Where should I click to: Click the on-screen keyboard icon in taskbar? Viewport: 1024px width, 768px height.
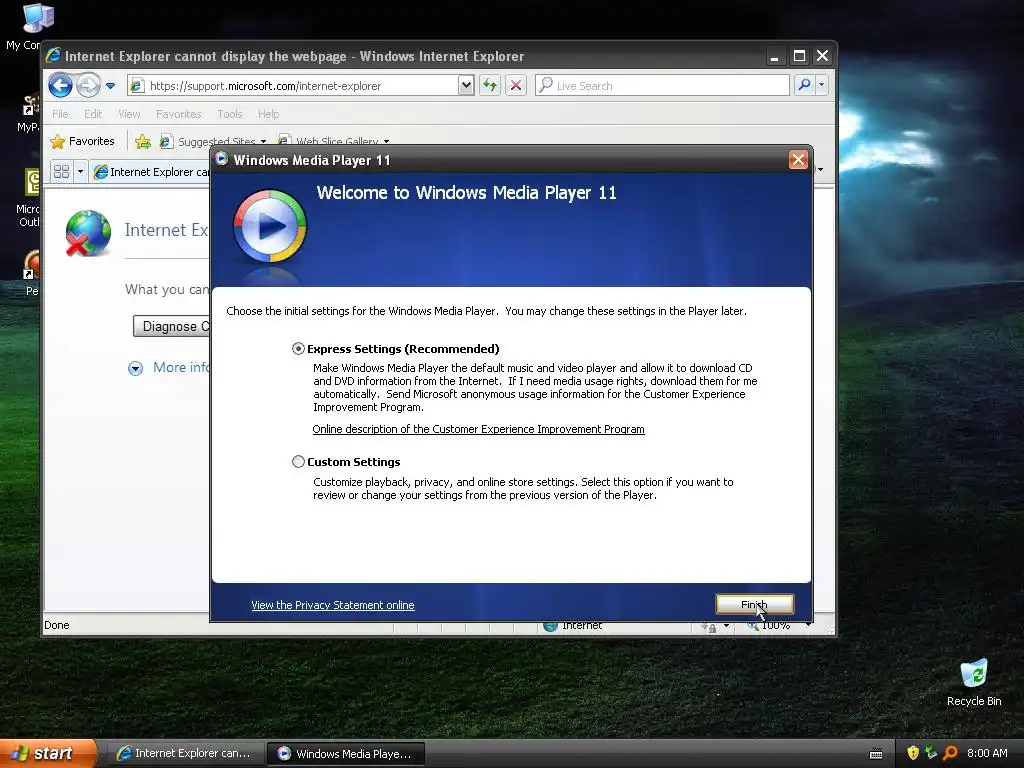(876, 754)
